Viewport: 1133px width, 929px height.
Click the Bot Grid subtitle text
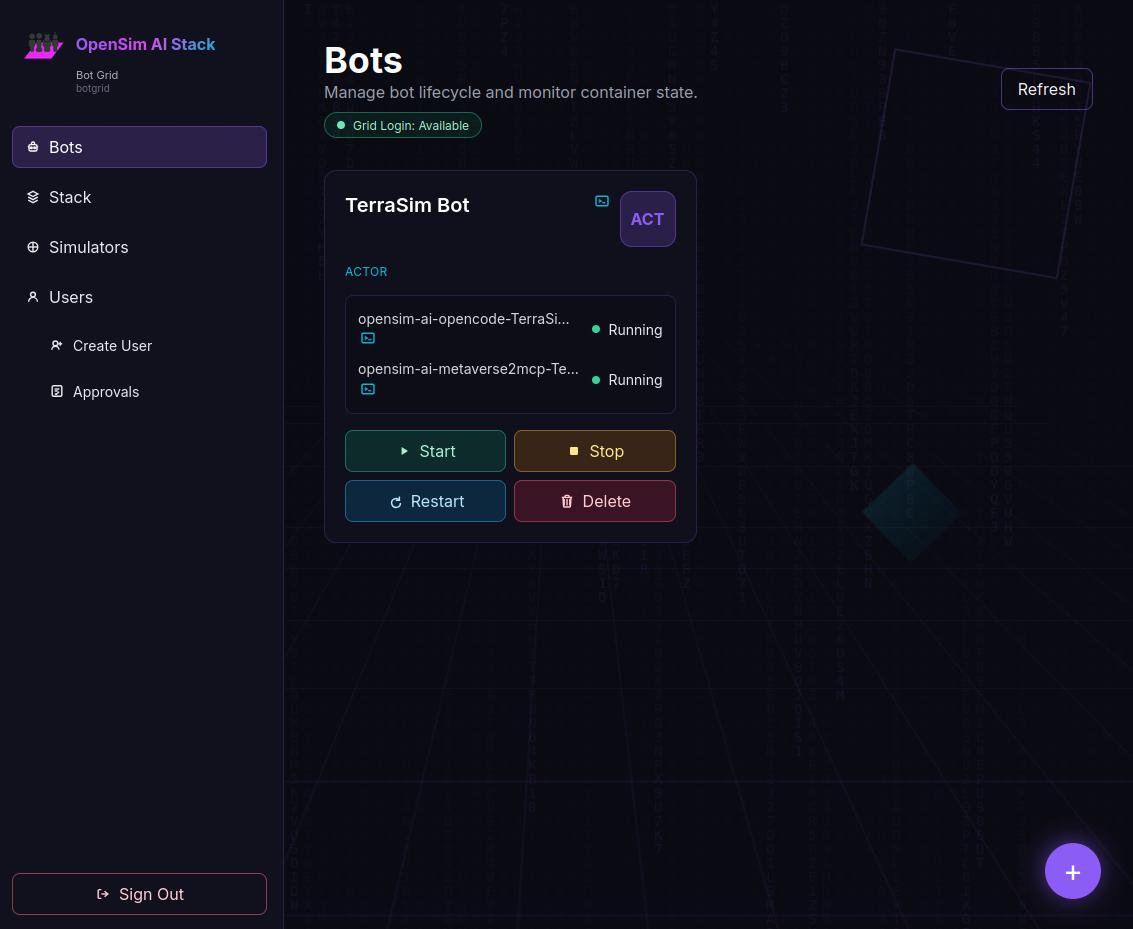[x=97, y=75]
